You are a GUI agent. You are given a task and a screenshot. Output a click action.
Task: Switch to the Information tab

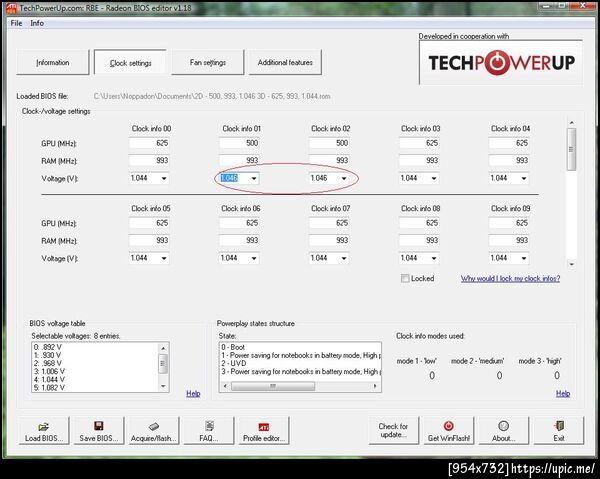[x=52, y=62]
